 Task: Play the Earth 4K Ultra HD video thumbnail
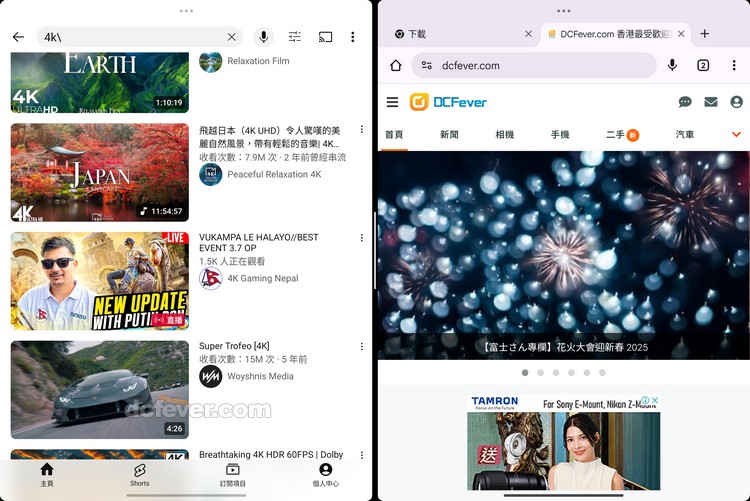coord(99,82)
